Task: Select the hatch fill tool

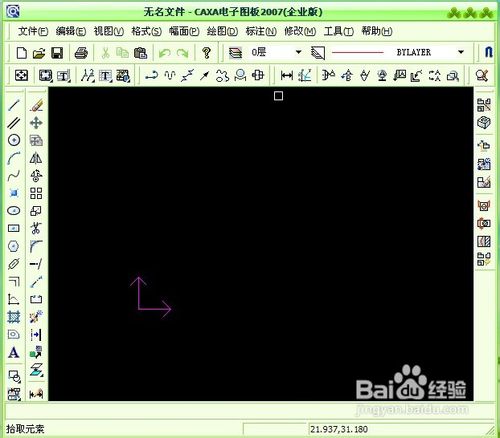Action: pos(14,317)
